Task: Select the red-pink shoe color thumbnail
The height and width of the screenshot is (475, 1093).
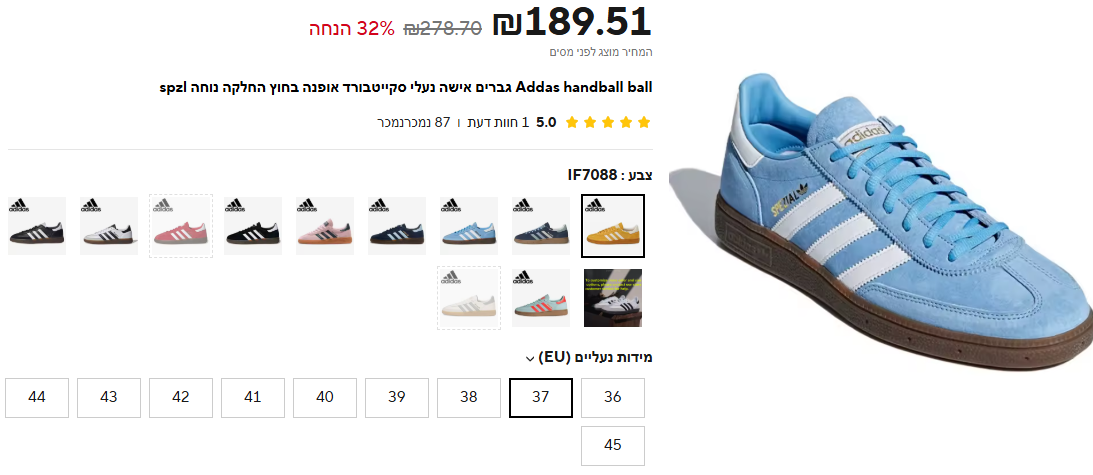Action: (x=181, y=226)
